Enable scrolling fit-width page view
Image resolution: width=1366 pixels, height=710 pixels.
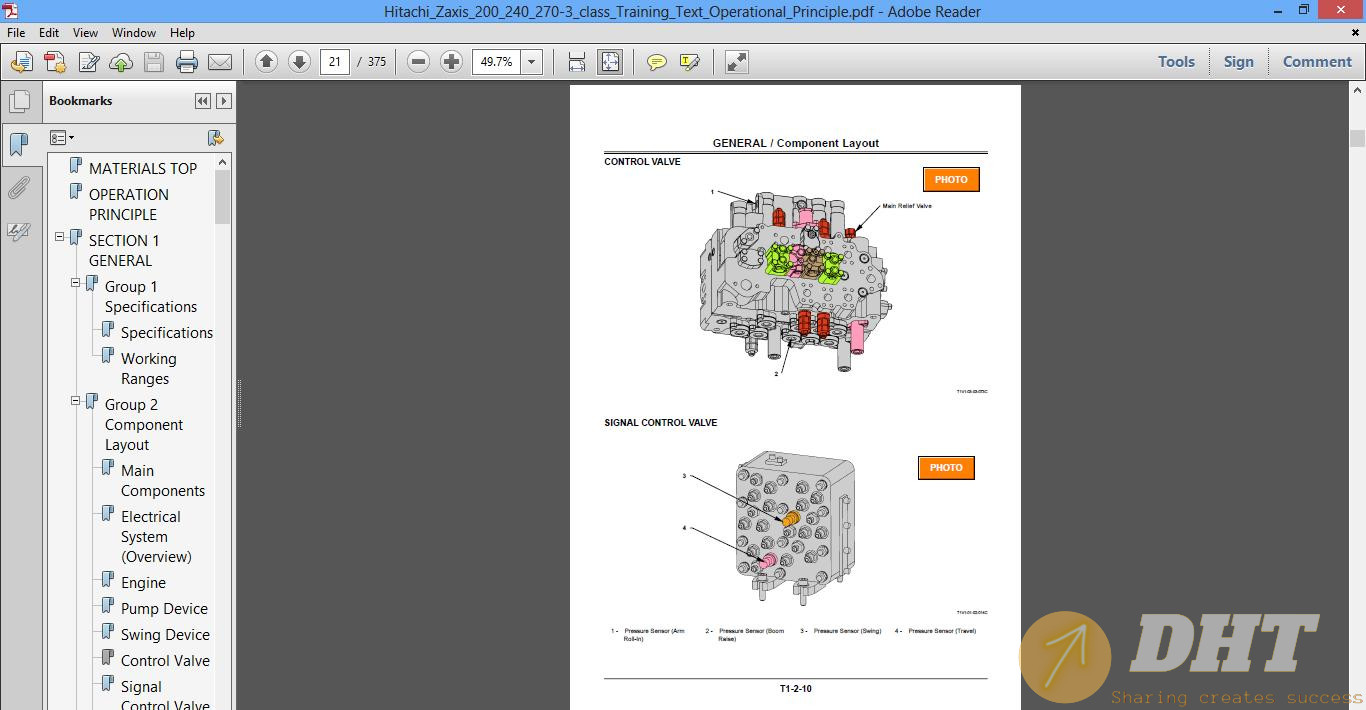[577, 62]
